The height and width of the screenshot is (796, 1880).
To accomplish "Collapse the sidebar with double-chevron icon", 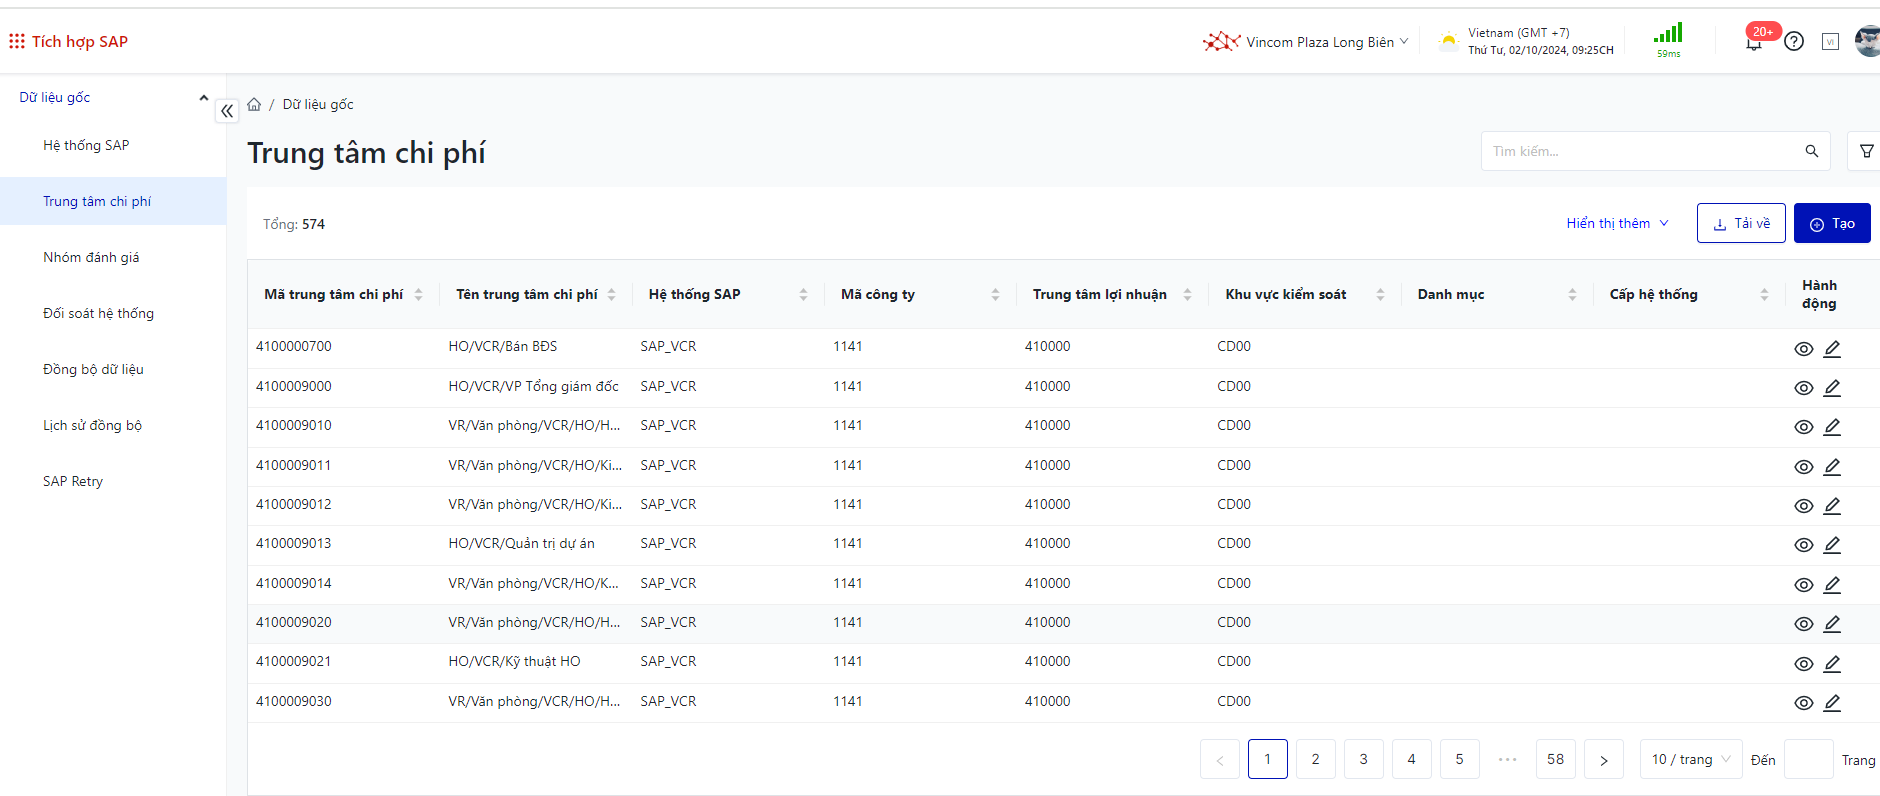I will (227, 111).
